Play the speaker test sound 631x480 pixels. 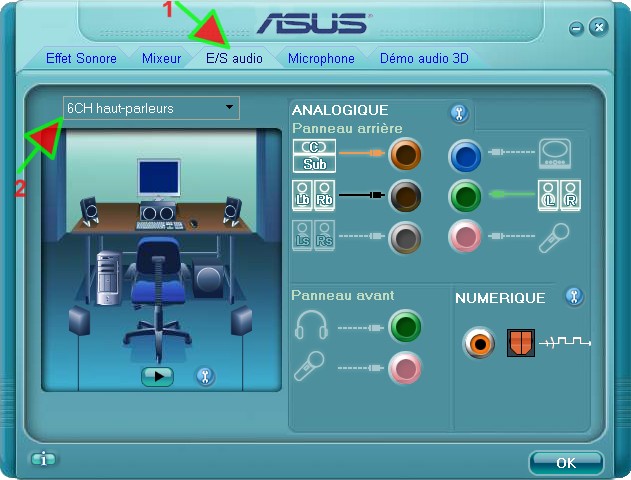click(x=157, y=376)
